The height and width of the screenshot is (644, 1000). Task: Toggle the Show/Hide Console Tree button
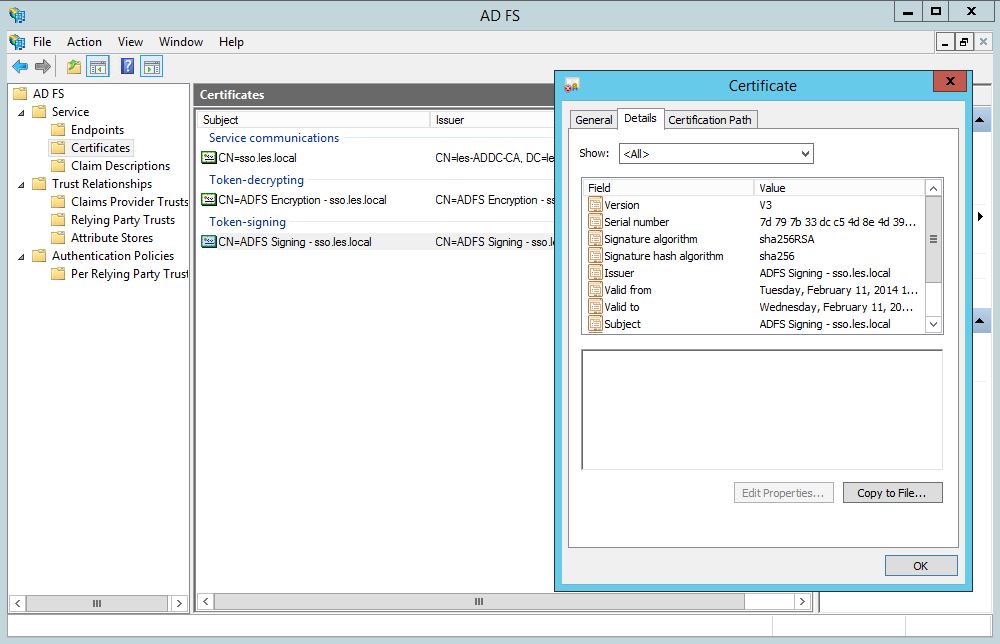(97, 67)
